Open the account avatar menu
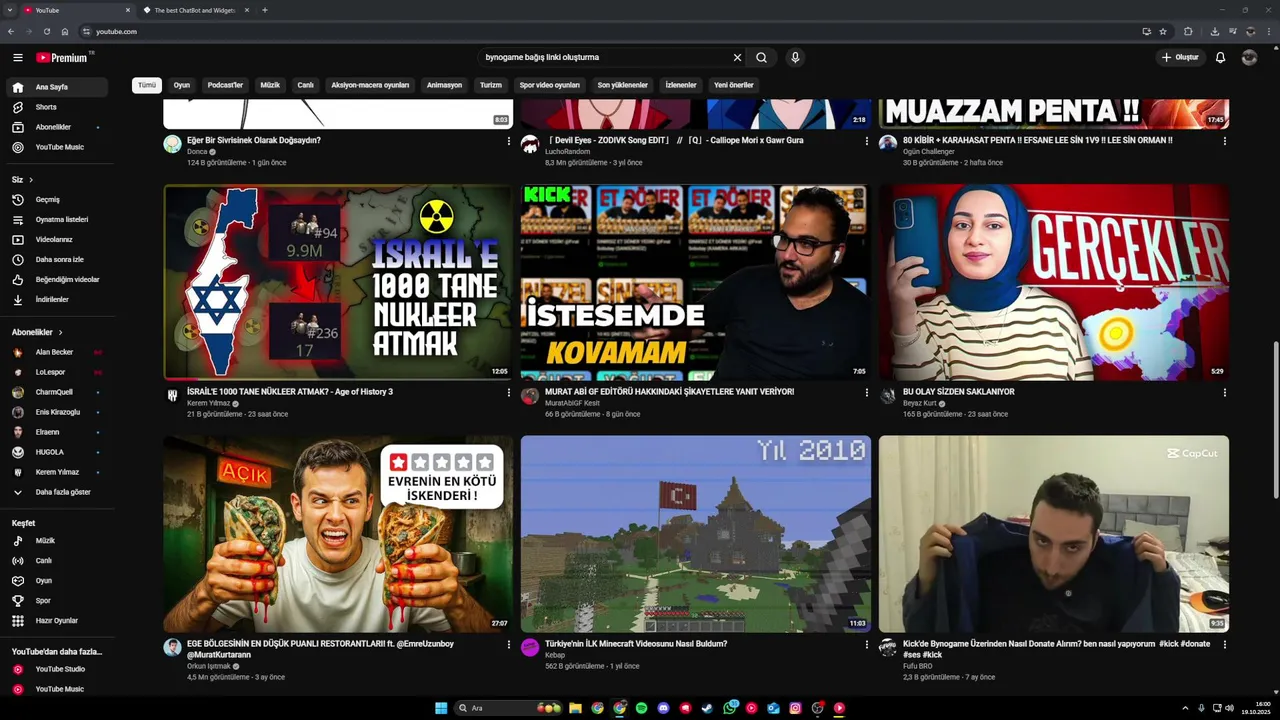This screenshot has height=720, width=1280. click(1249, 58)
